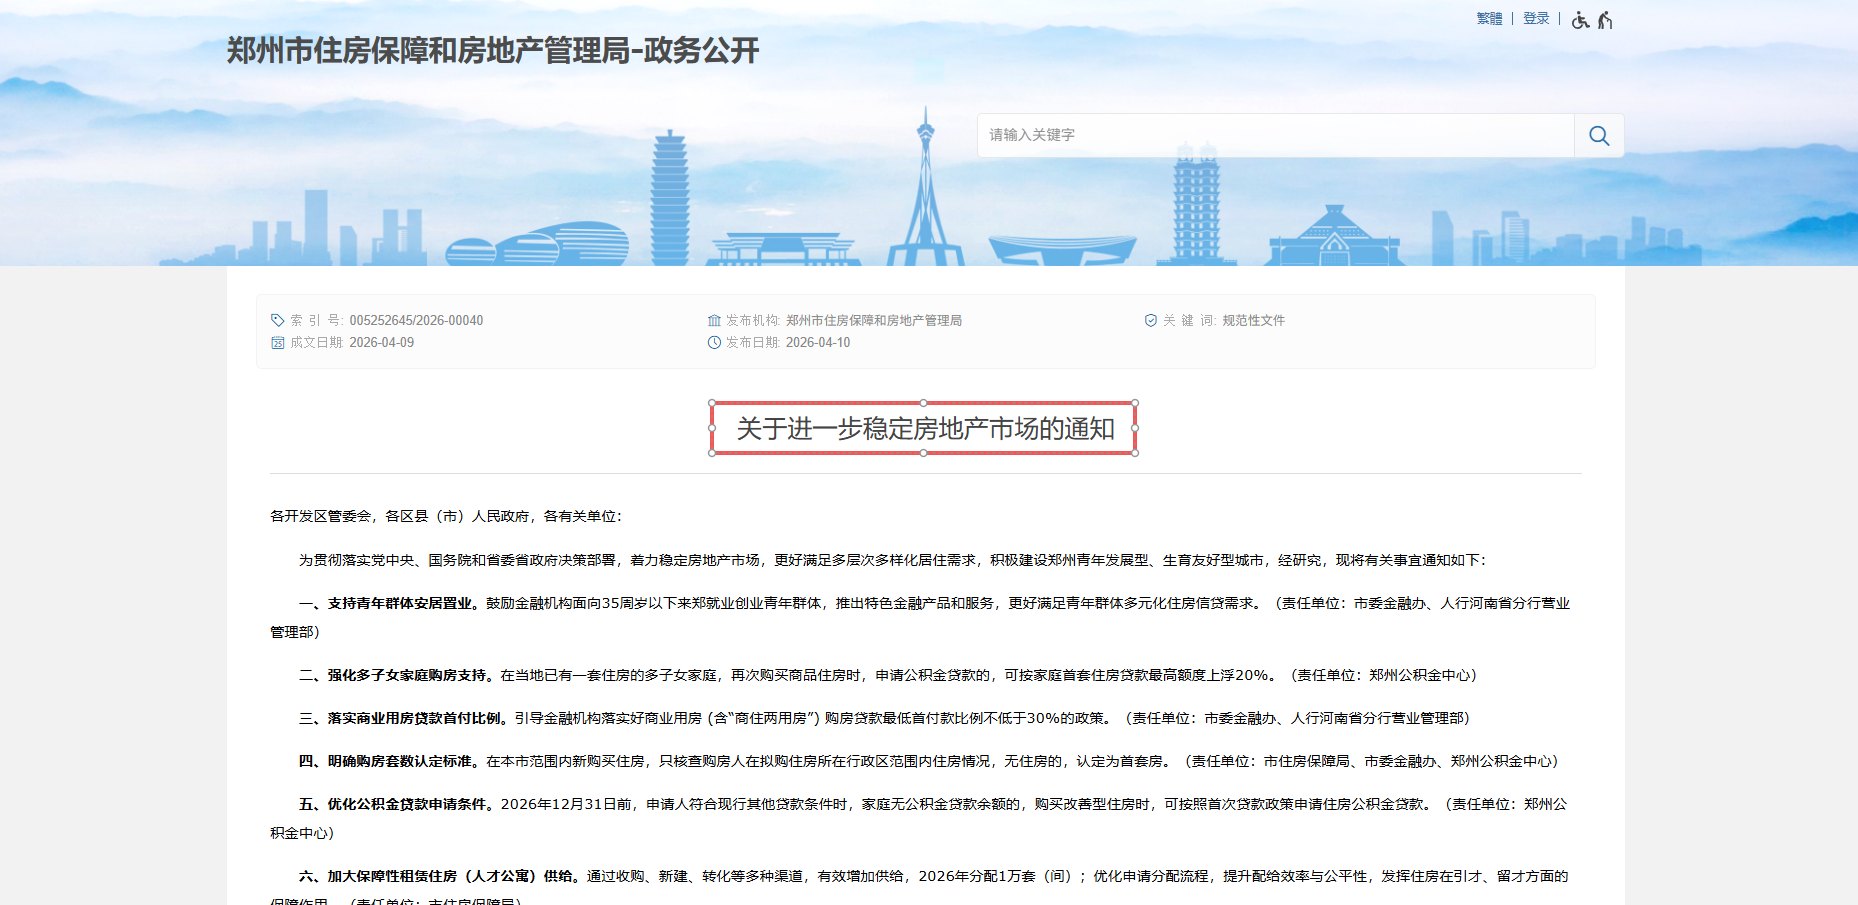Click the tag icon beside 索引号
Screen dimensions: 1858x905
coord(278,320)
